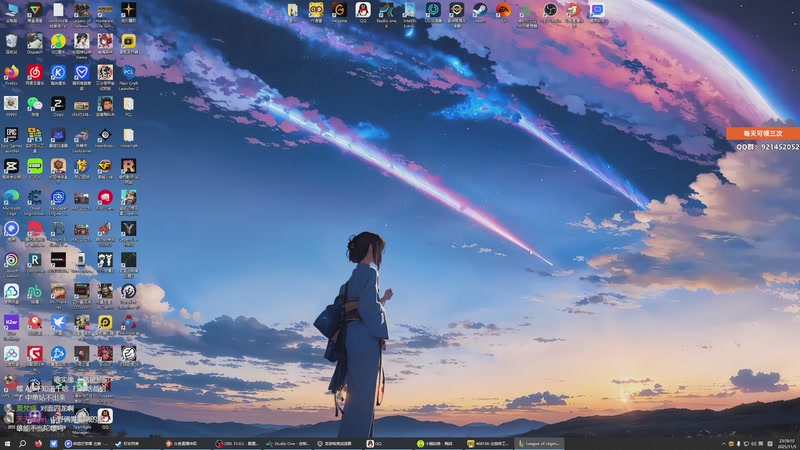800x450 pixels.
Task: Select the Ubisoft Connect shortcut
Action: click(x=11, y=263)
